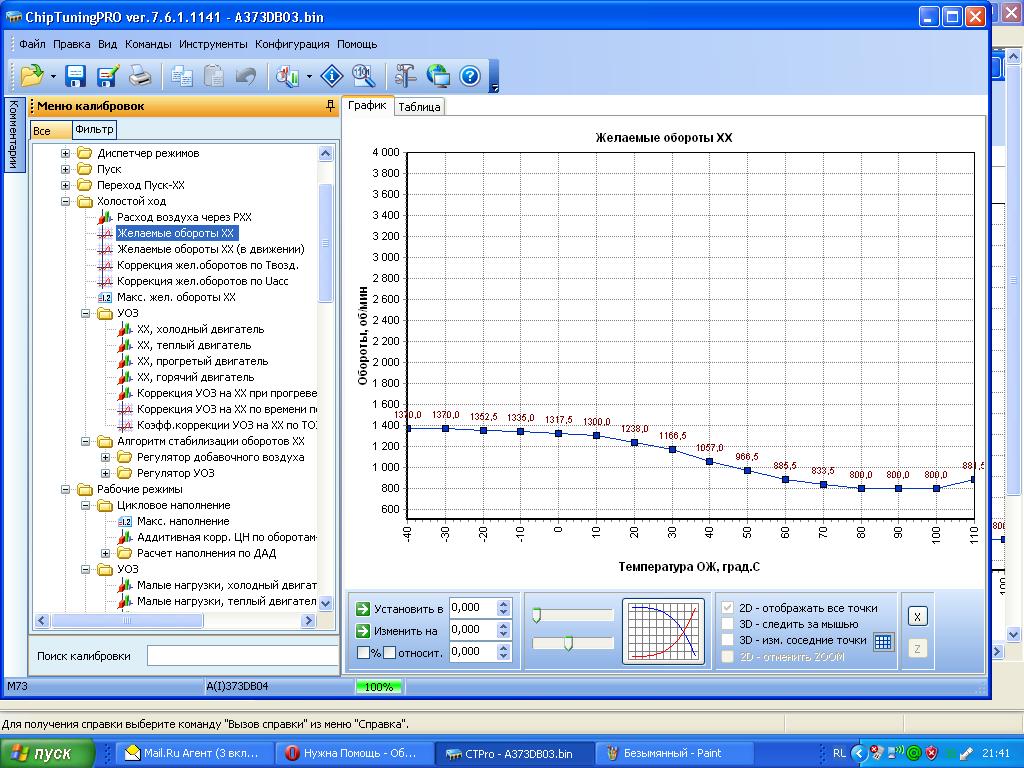Click the blue question mark help icon
This screenshot has width=1024, height=768.
click(x=470, y=76)
